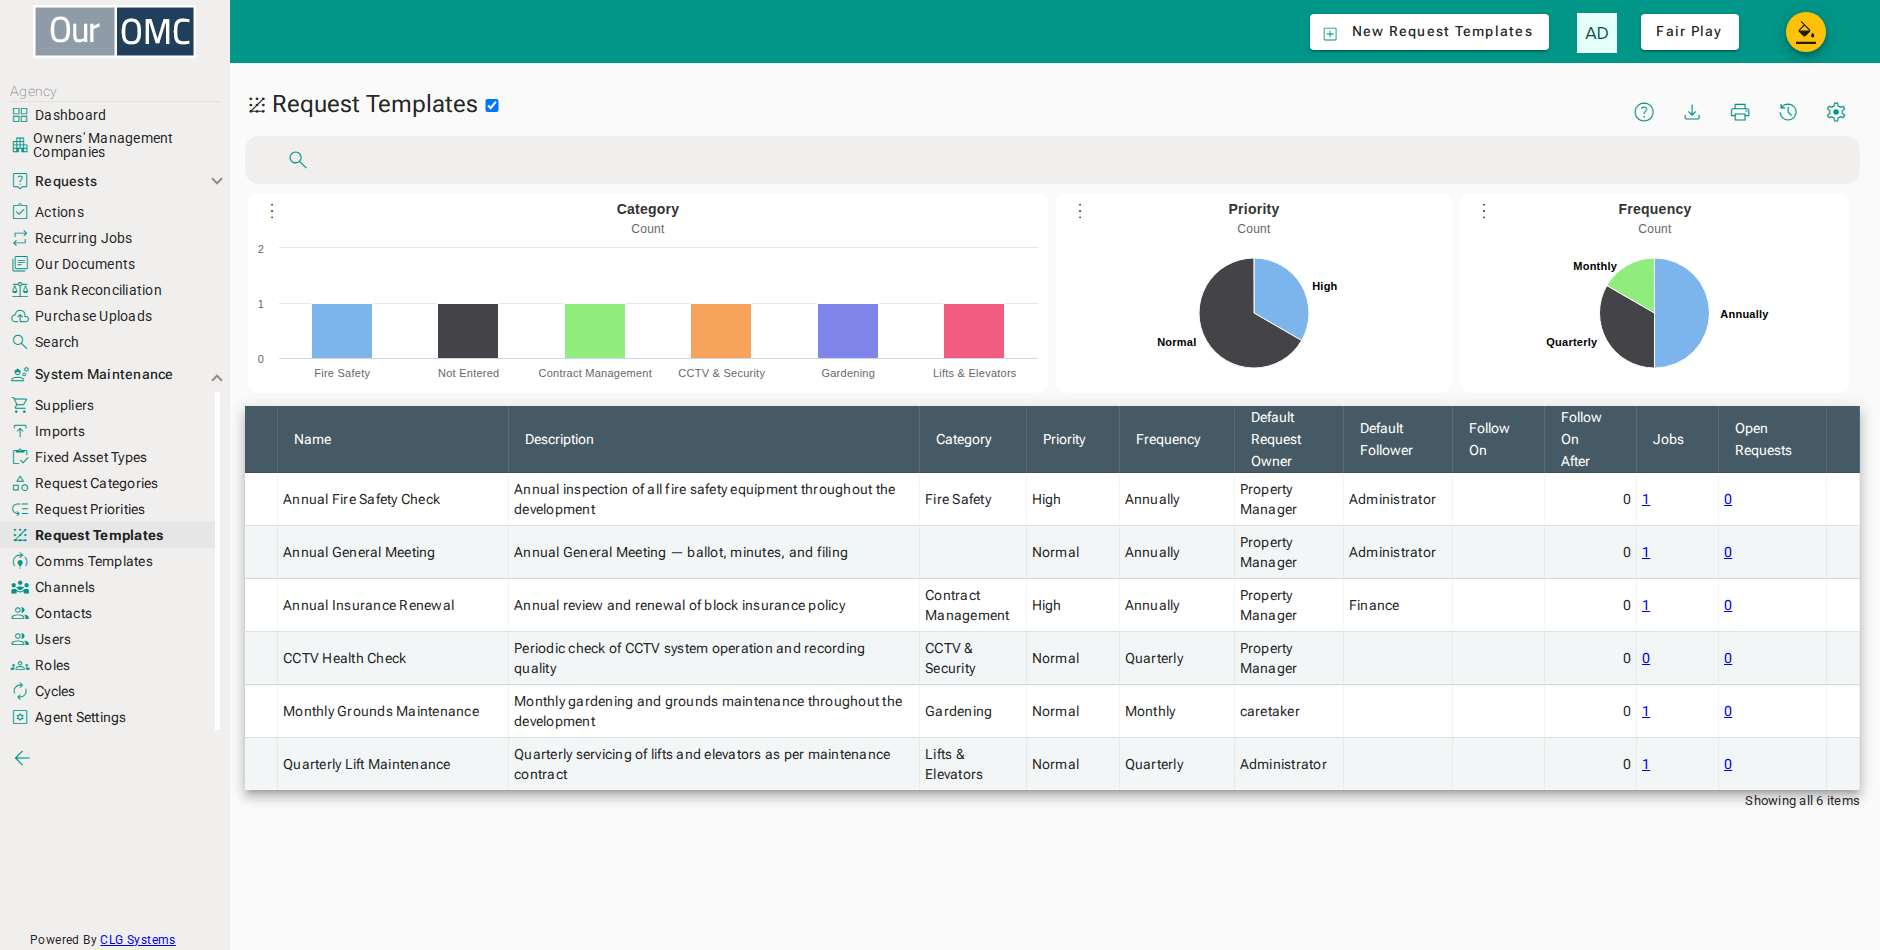Click the blue Fire Safety bar
Screen dimensions: 1880x950
342,331
